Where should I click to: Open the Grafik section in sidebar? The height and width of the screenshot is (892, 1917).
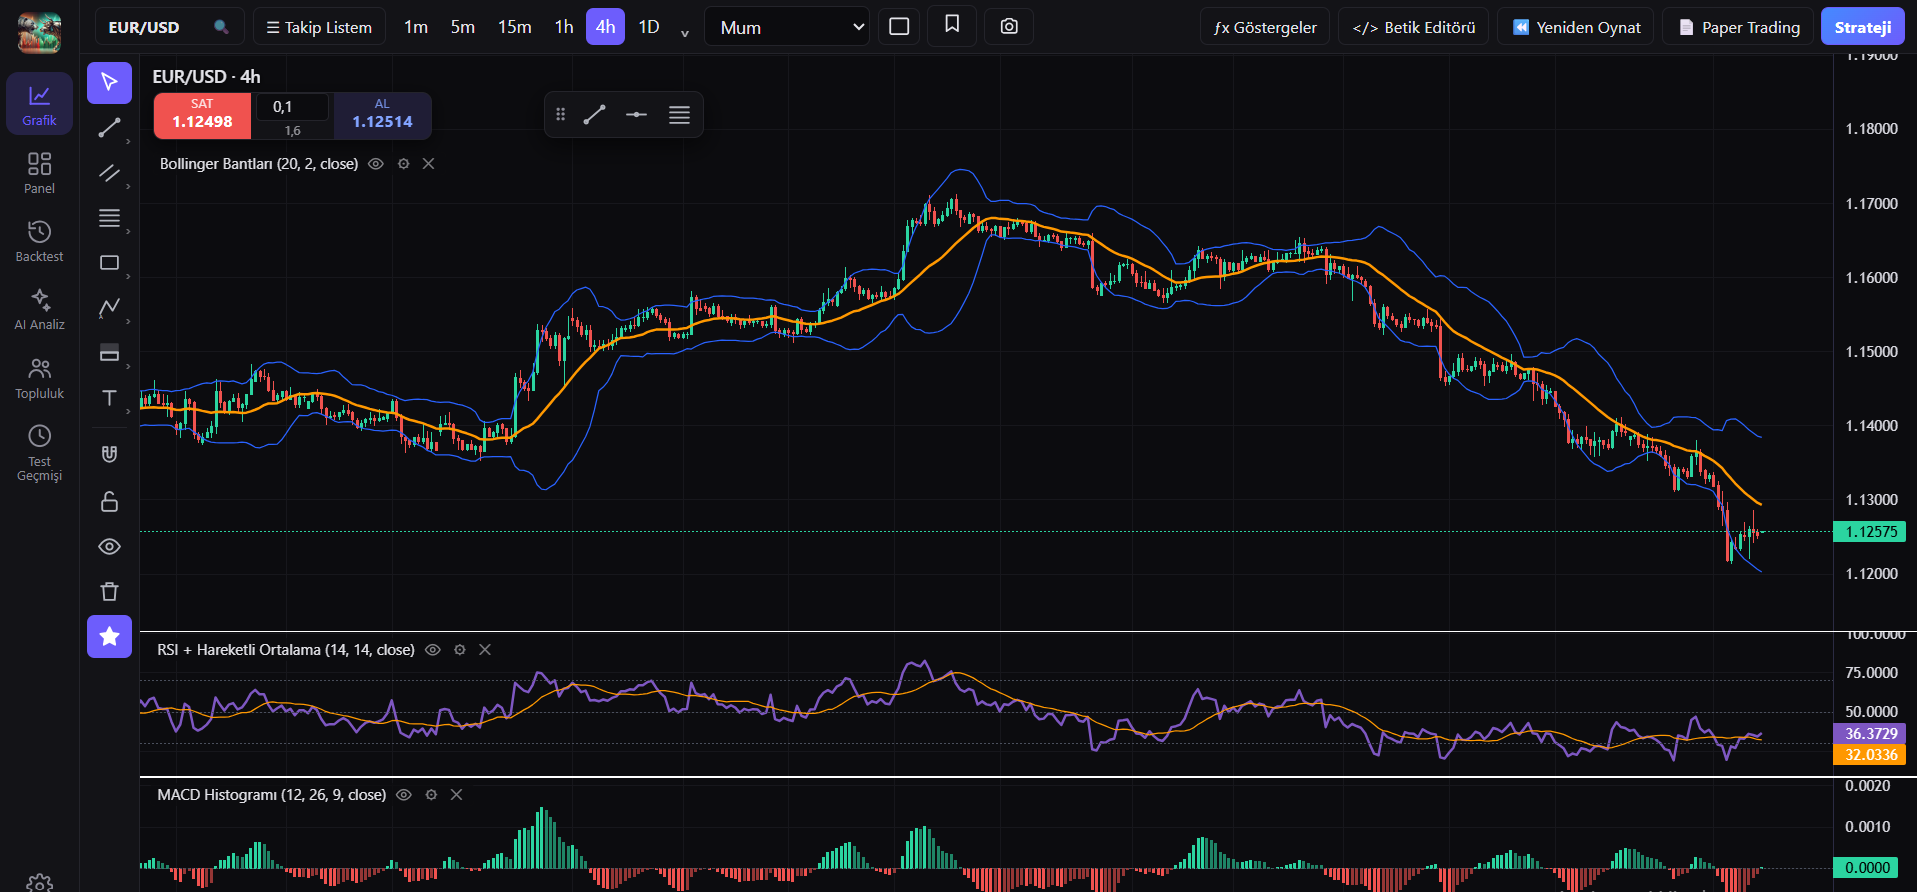(x=39, y=104)
